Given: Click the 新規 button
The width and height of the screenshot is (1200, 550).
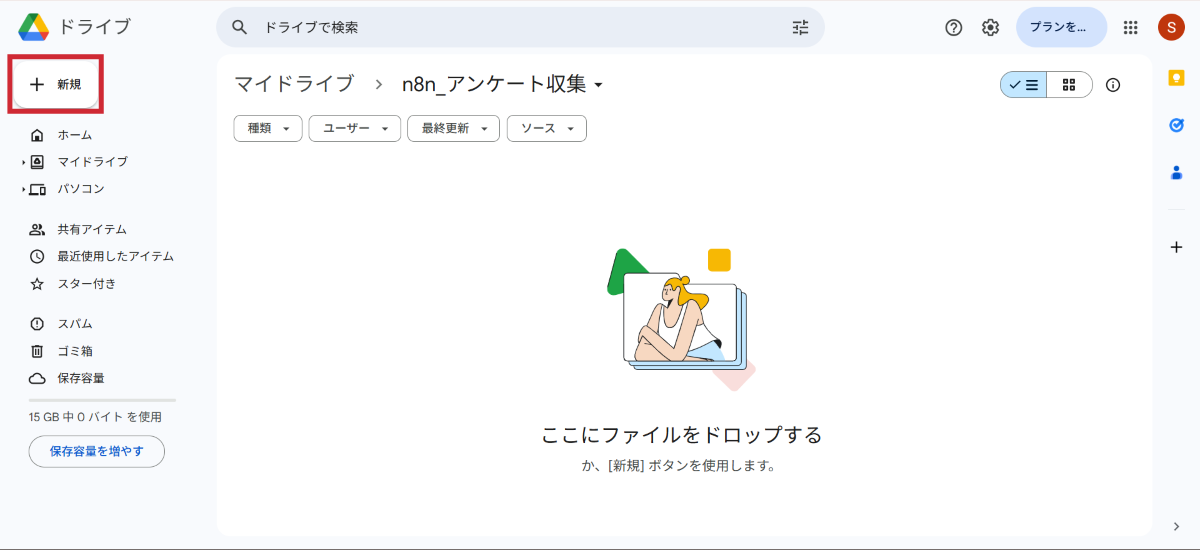Looking at the screenshot, I should click(57, 85).
